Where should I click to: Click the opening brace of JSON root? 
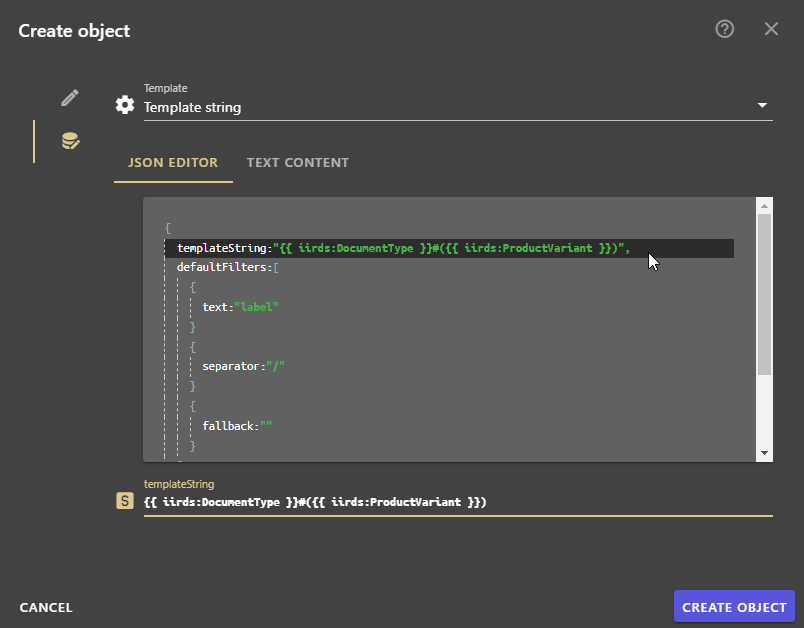(168, 228)
